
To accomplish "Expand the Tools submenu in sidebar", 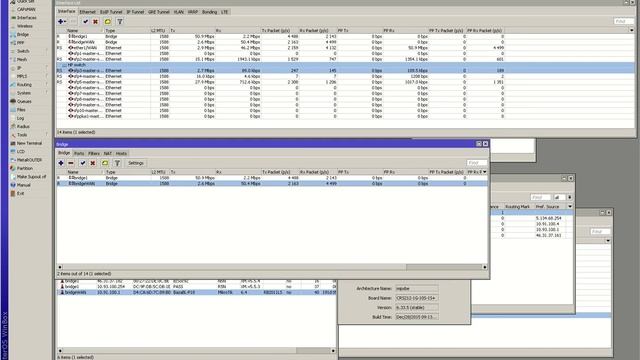I will tap(47, 135).
